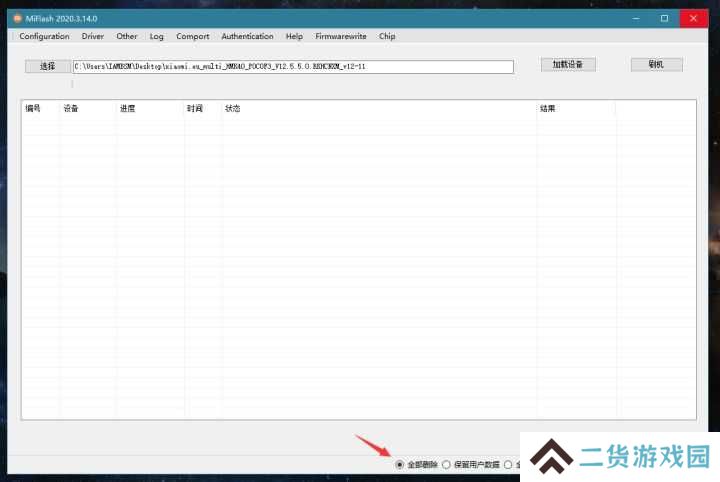This screenshot has height=482, width=720.
Task: Select the 保留用户数据 save user data radio
Action: click(446, 465)
